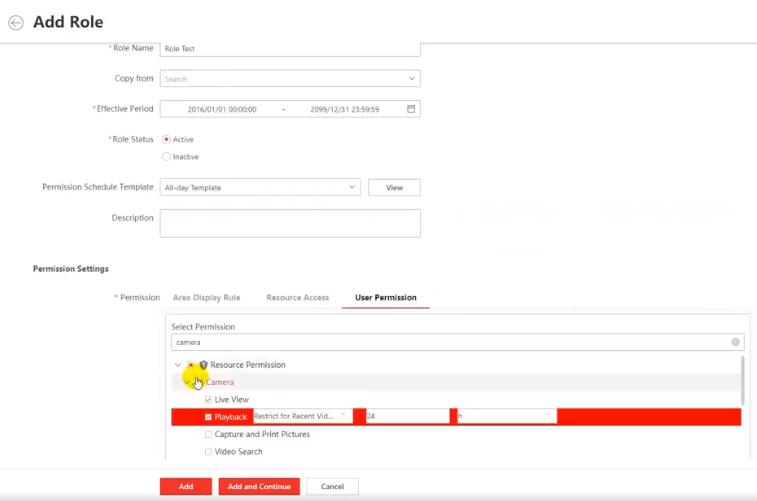
Task: Click the Description text area
Action: click(290, 223)
